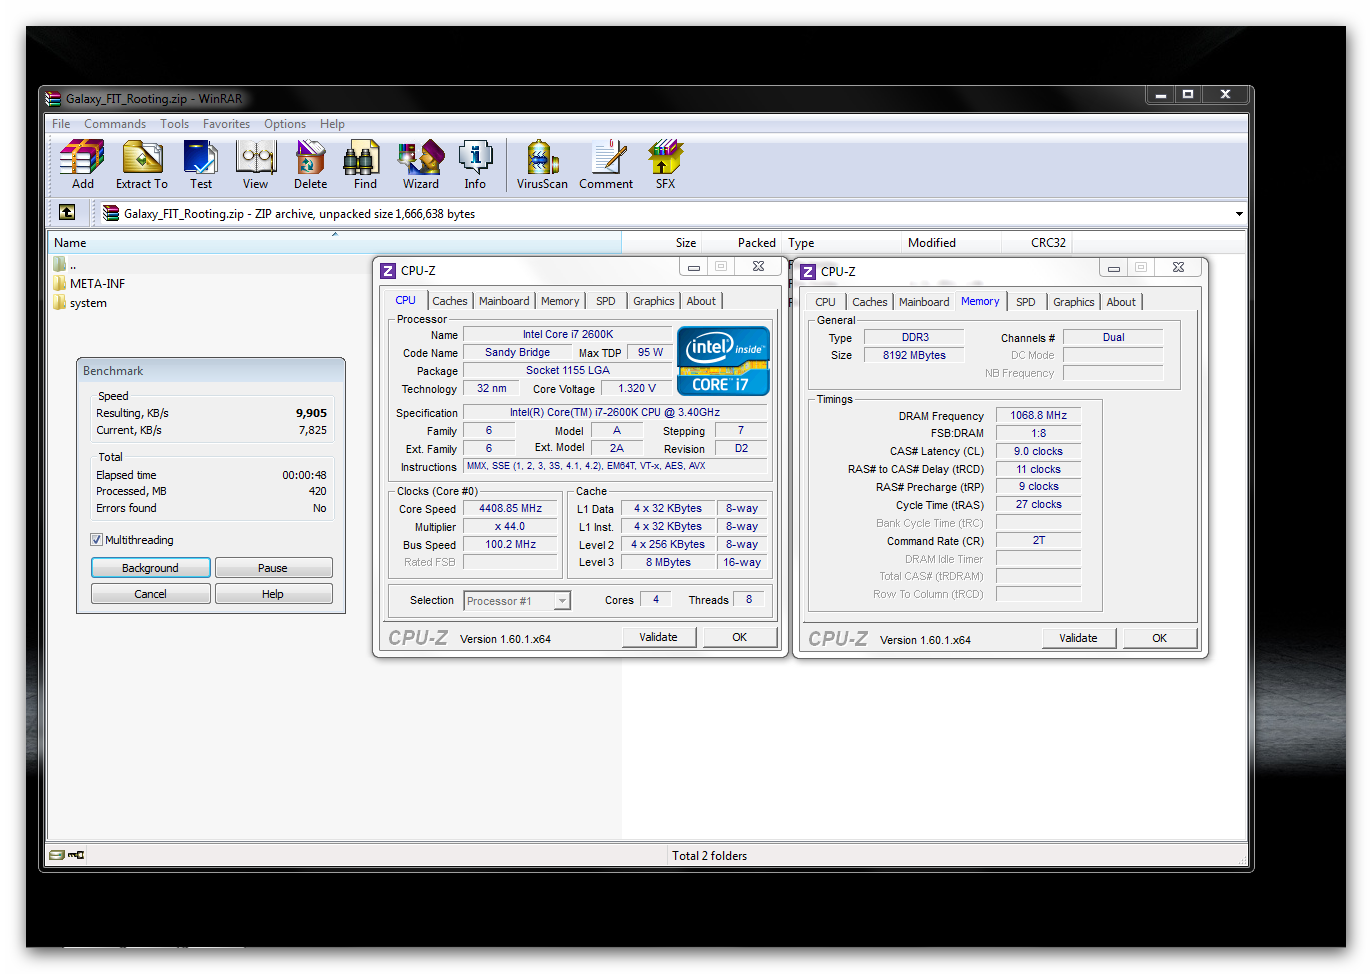
Task: Switch to Caches tab in left CPU-Z
Action: pyautogui.click(x=450, y=301)
